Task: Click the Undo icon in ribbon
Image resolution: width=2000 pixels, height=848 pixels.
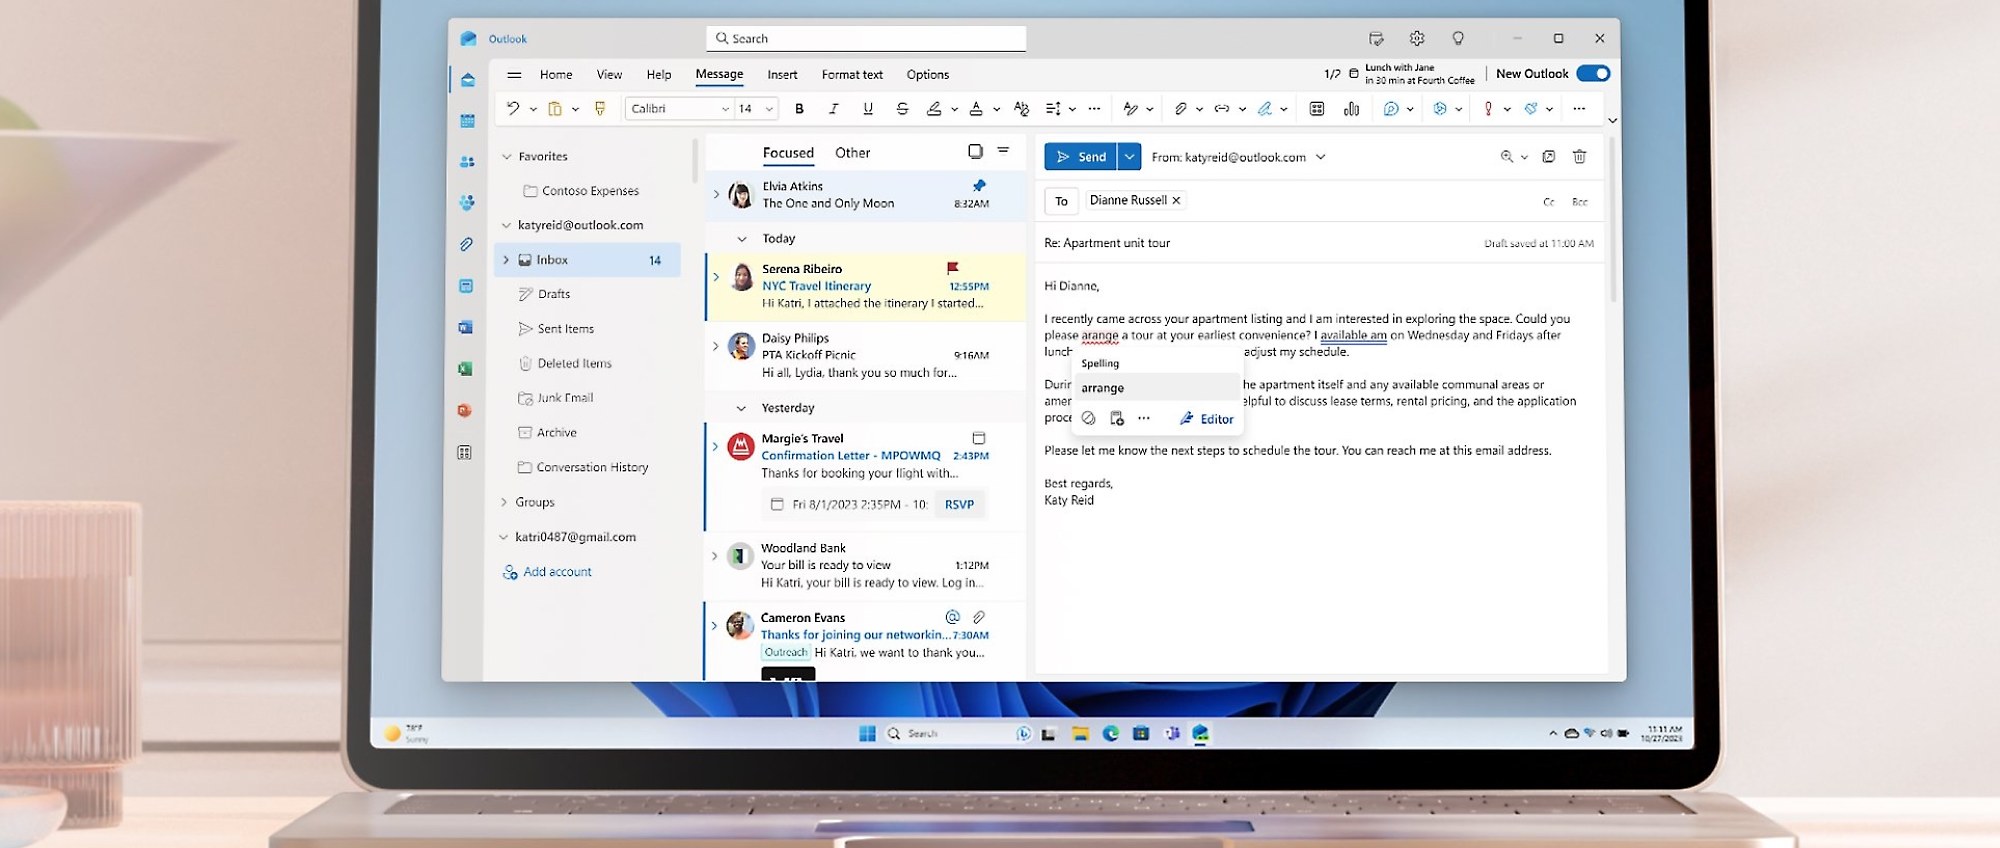Action: [x=513, y=108]
